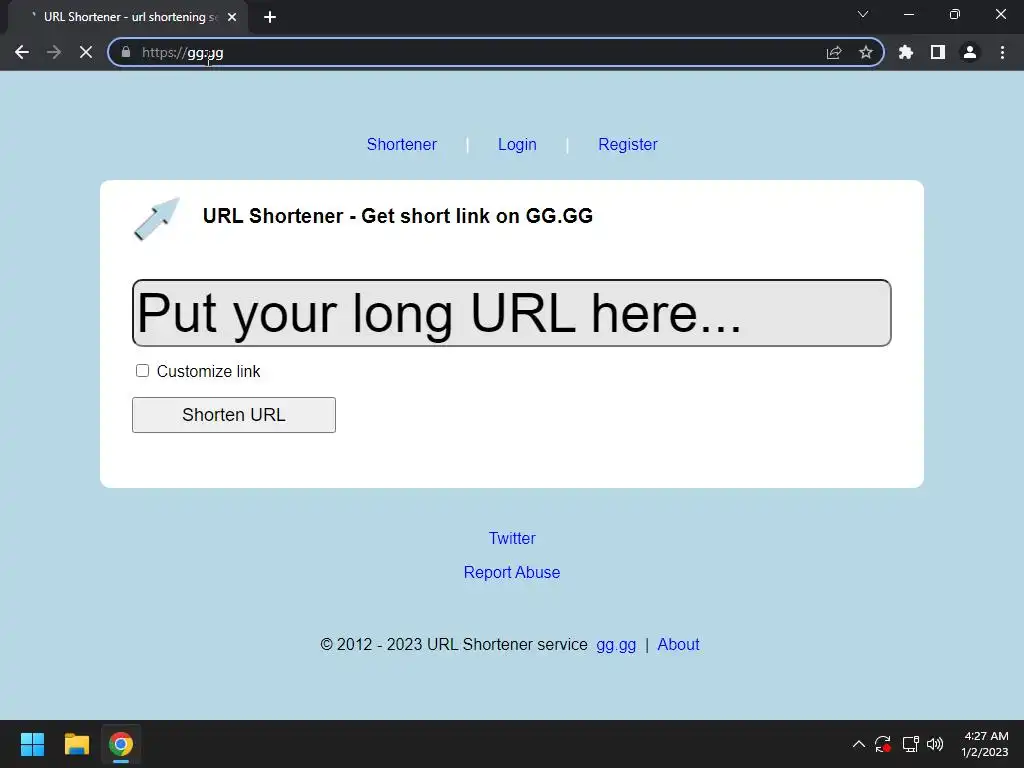Image resolution: width=1024 pixels, height=768 pixels.
Task: Click the heading 'URL Shortener - Get short link on GG.GG'
Action: point(398,216)
